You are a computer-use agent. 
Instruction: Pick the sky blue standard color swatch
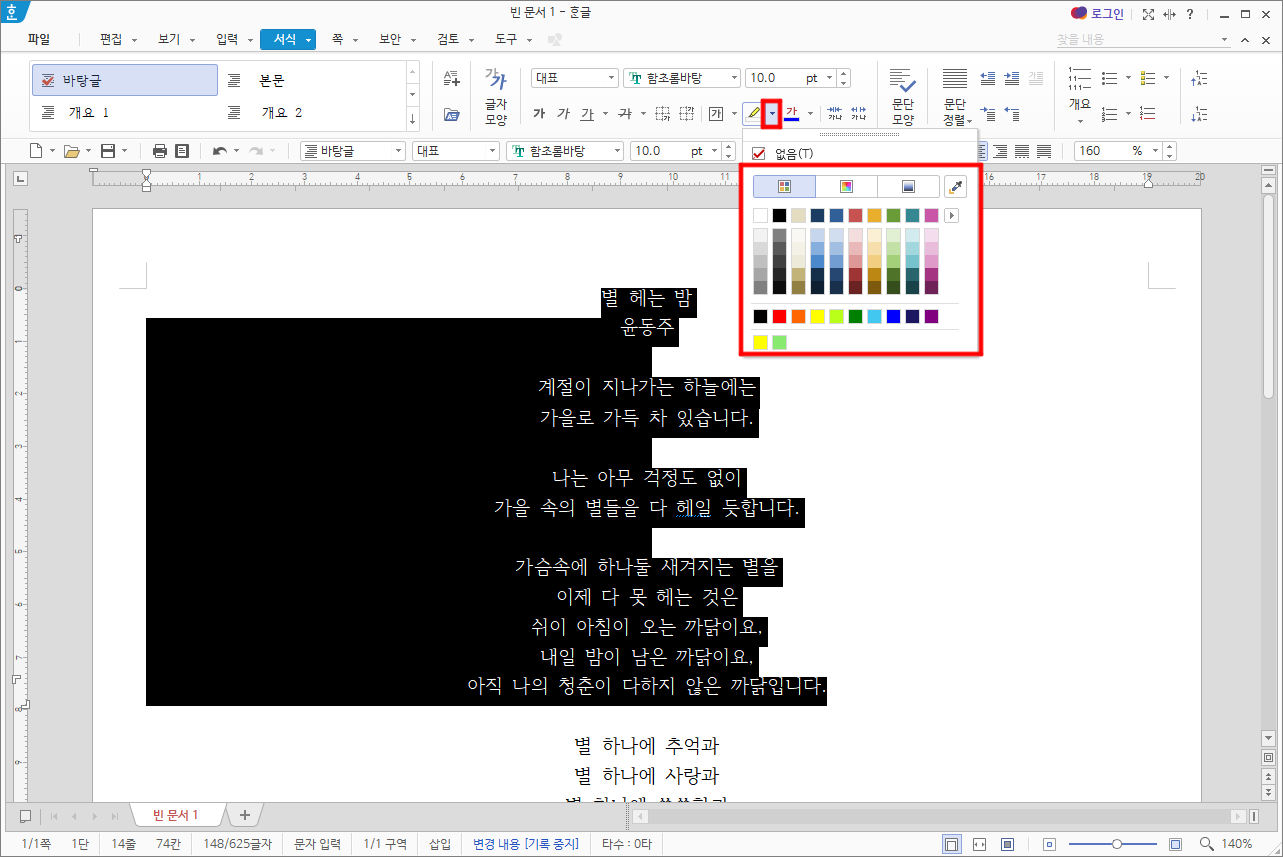coord(875,316)
